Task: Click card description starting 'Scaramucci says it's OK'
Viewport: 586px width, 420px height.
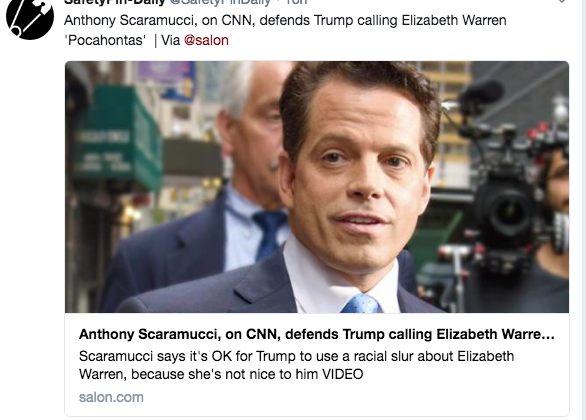Action: 296,365
